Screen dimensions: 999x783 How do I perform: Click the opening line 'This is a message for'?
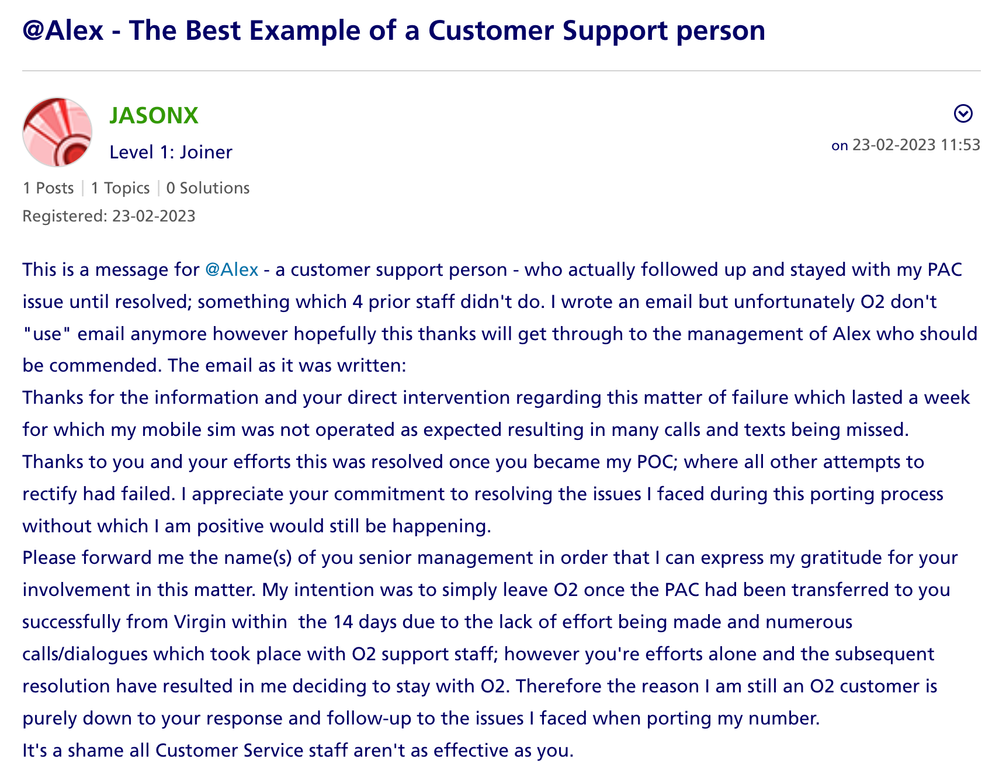(x=111, y=270)
